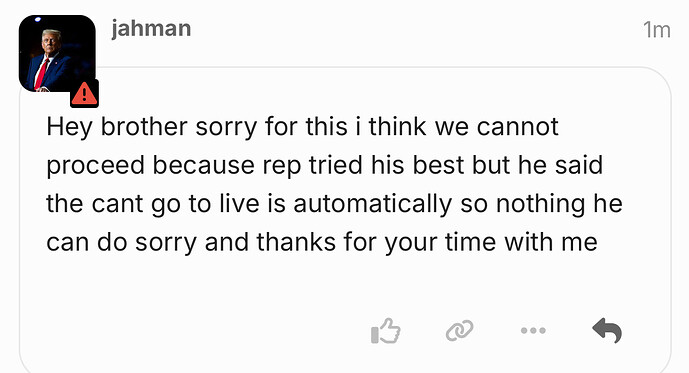Click the word 'proceed' in the message
689x373 pixels.
pyautogui.click(x=95, y=167)
